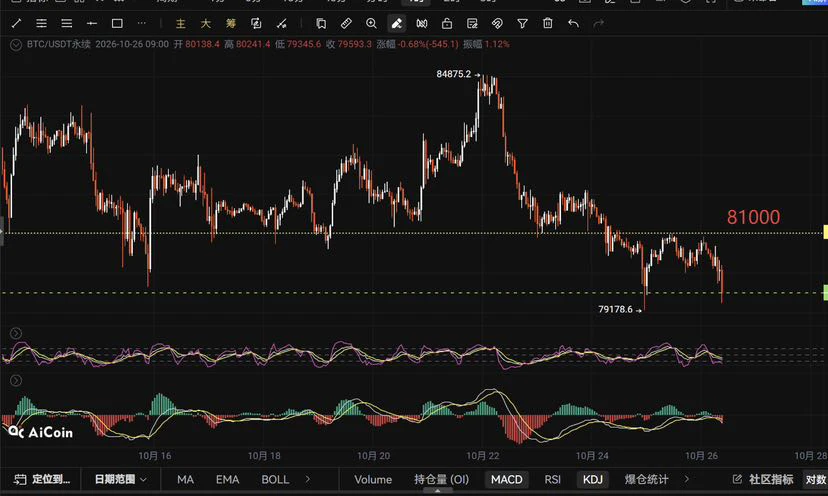Open 社区指标 community indicators
828x496 pixels.
tap(763, 479)
